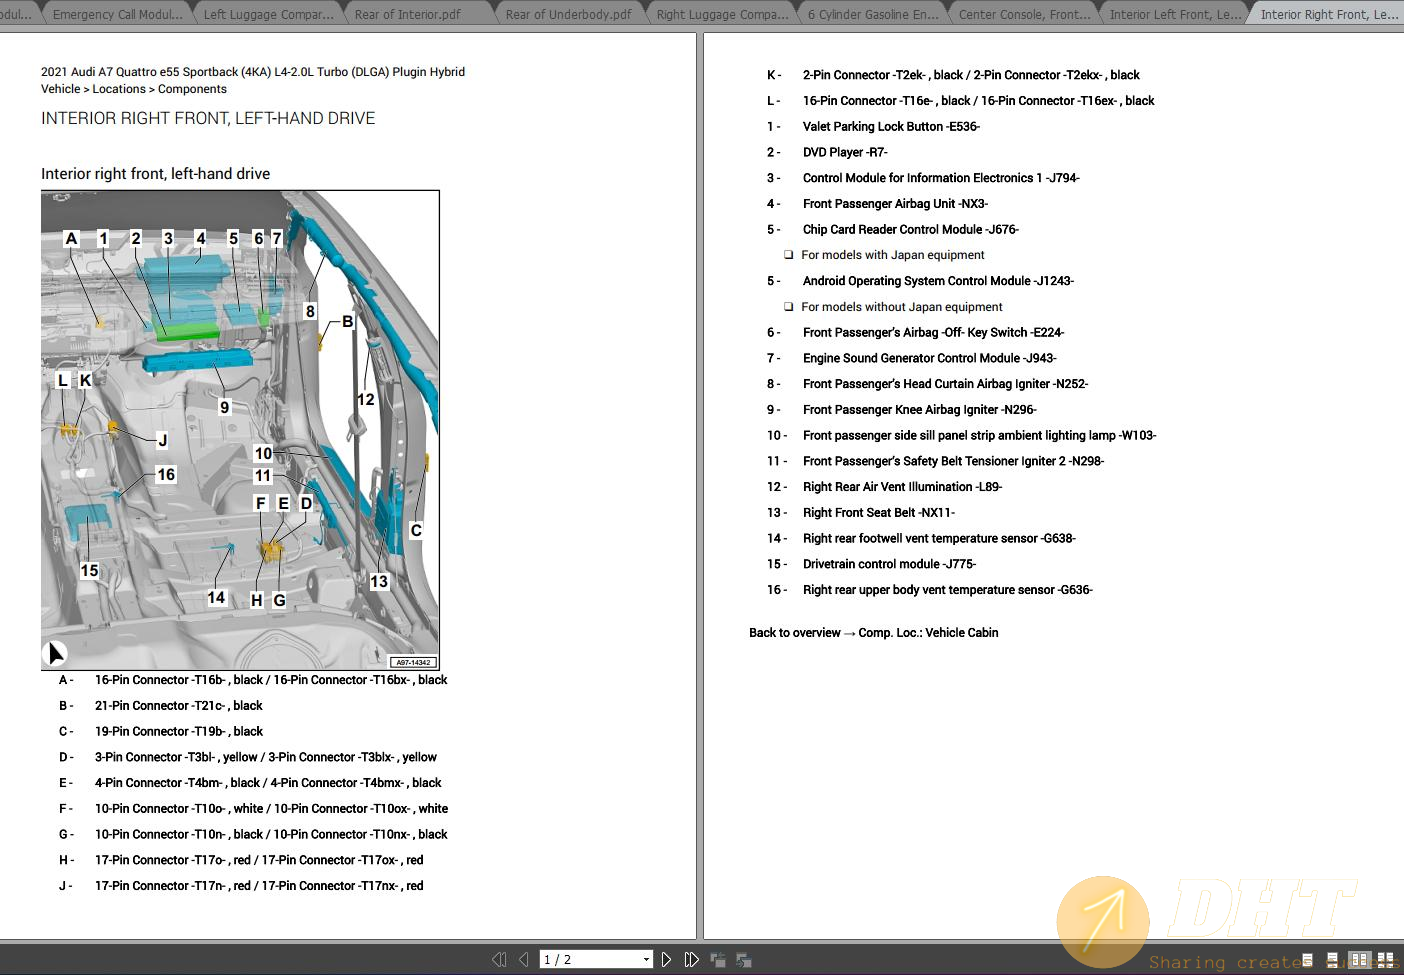Click the note 'For models with Japan equipment'
The width and height of the screenshot is (1404, 975).
[892, 255]
